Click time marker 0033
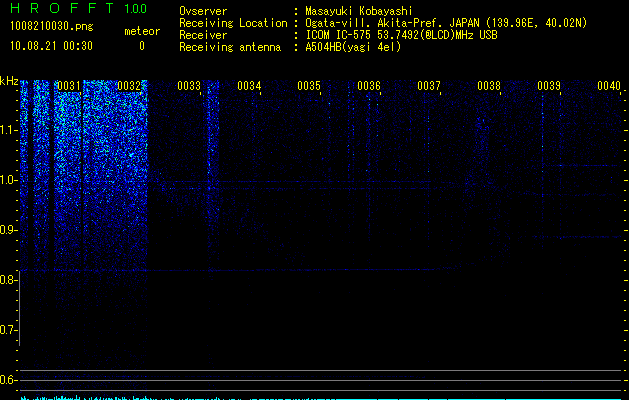Image resolution: width=629 pixels, height=400 pixels. (189, 86)
